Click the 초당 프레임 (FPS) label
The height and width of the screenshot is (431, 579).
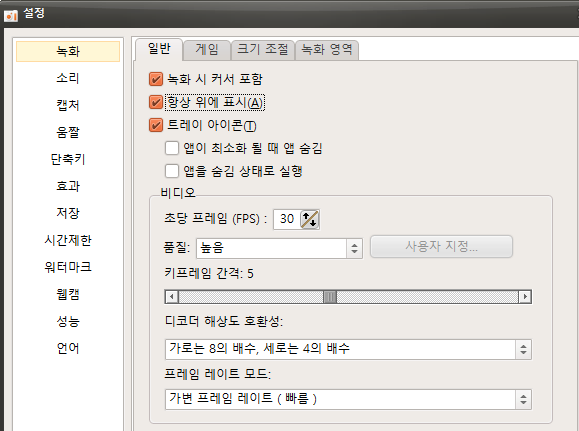click(216, 219)
